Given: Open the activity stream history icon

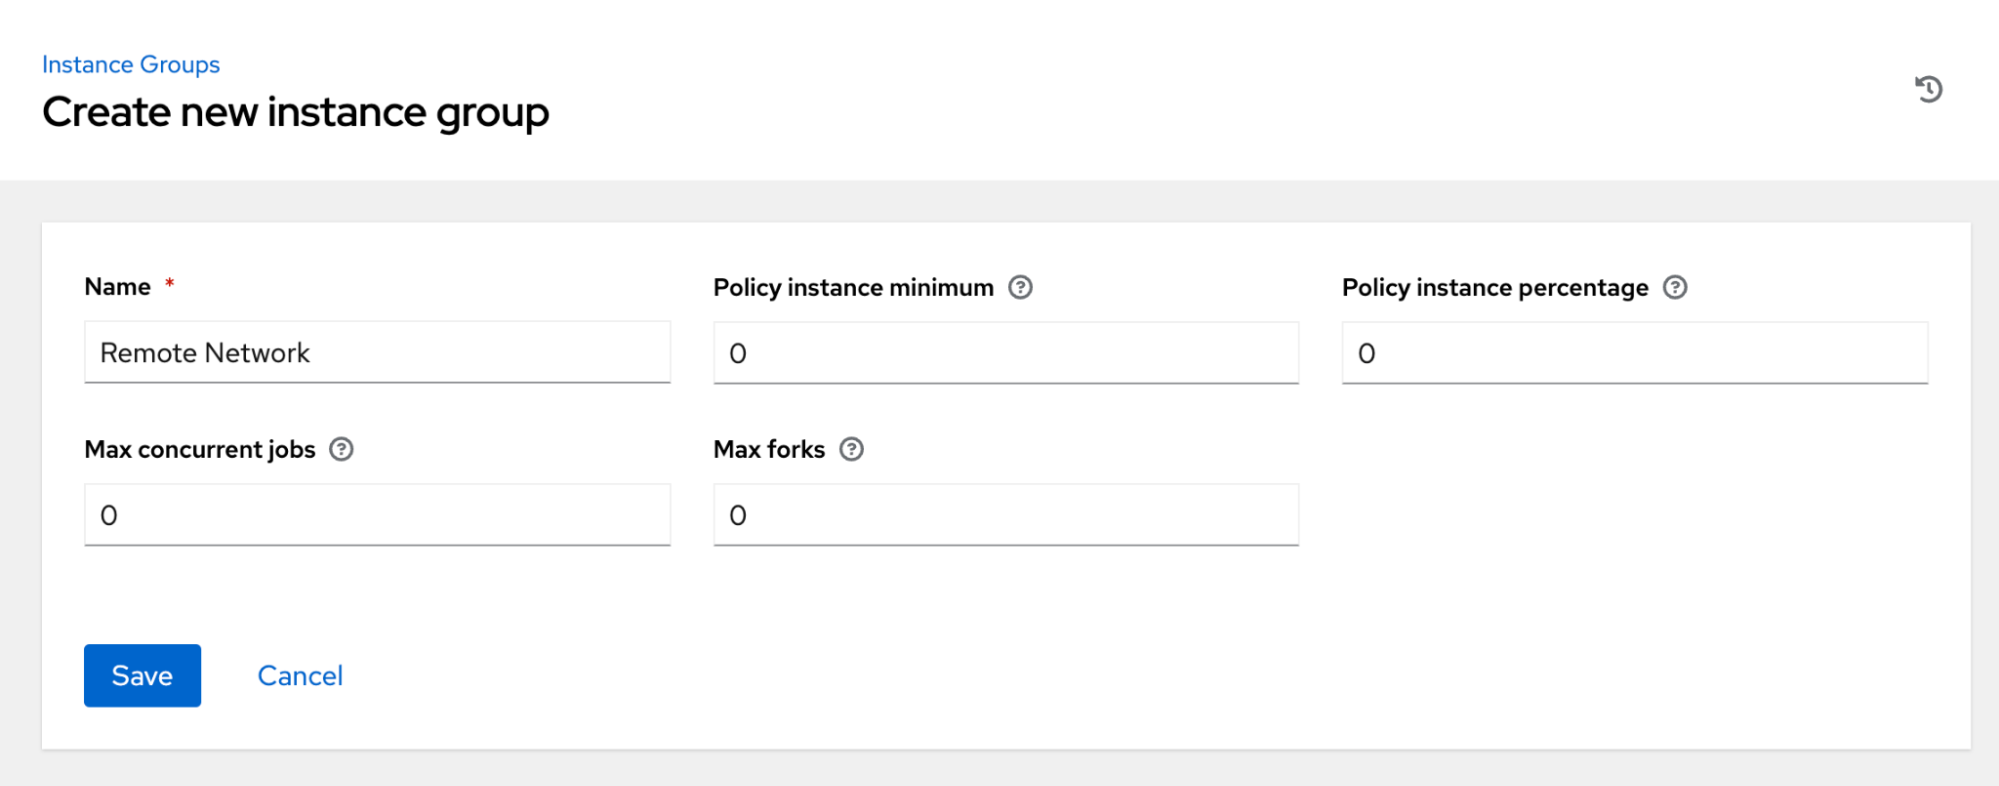Looking at the screenshot, I should (x=1928, y=89).
